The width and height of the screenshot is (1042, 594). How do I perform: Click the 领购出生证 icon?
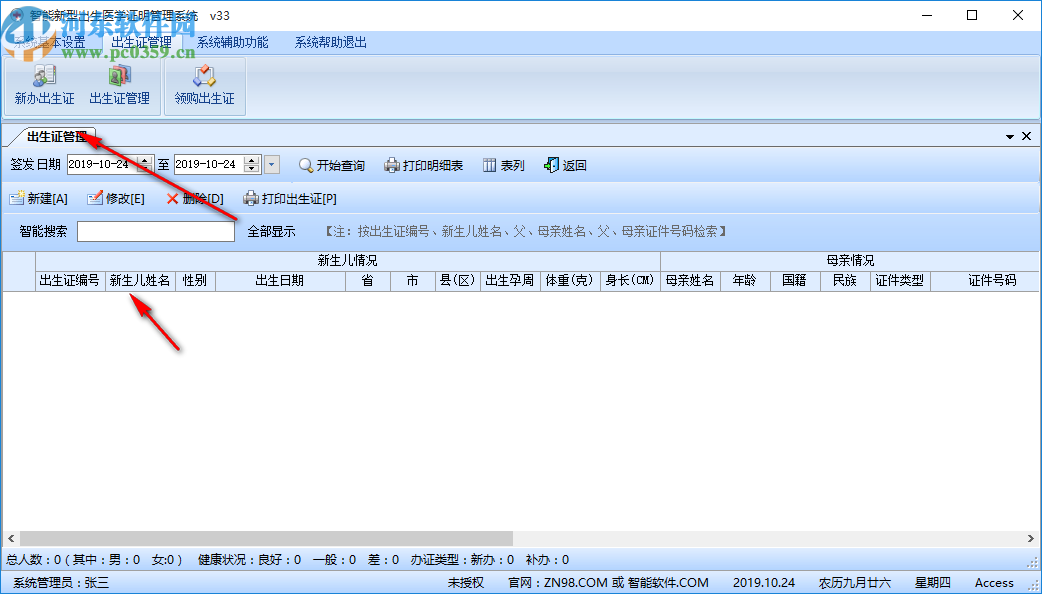(x=204, y=87)
